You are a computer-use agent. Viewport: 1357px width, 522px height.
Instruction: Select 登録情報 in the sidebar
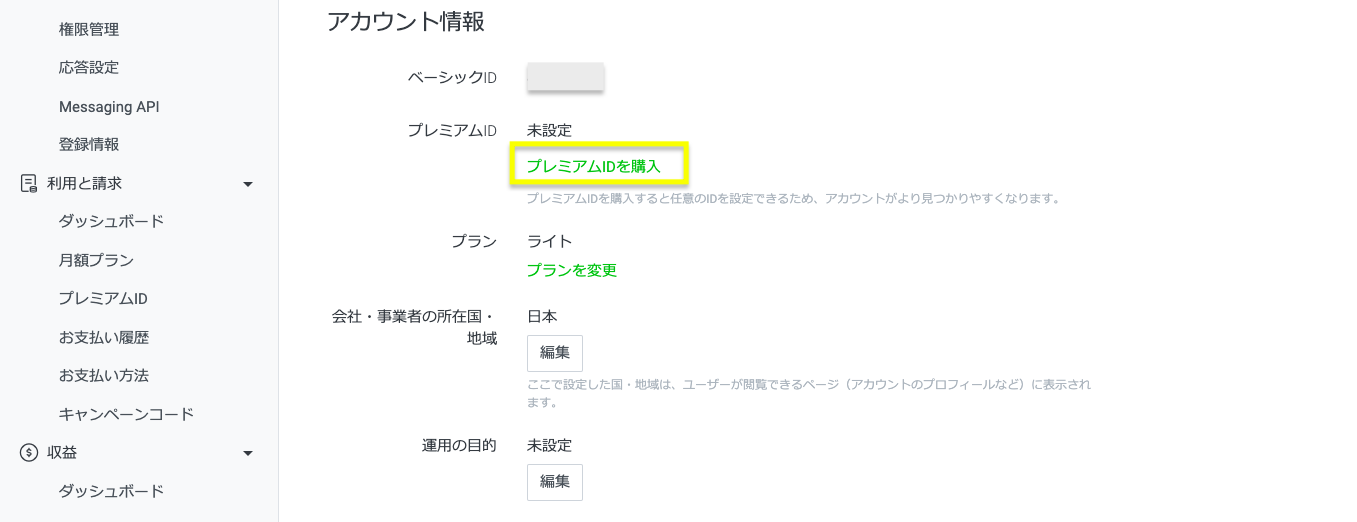[89, 145]
